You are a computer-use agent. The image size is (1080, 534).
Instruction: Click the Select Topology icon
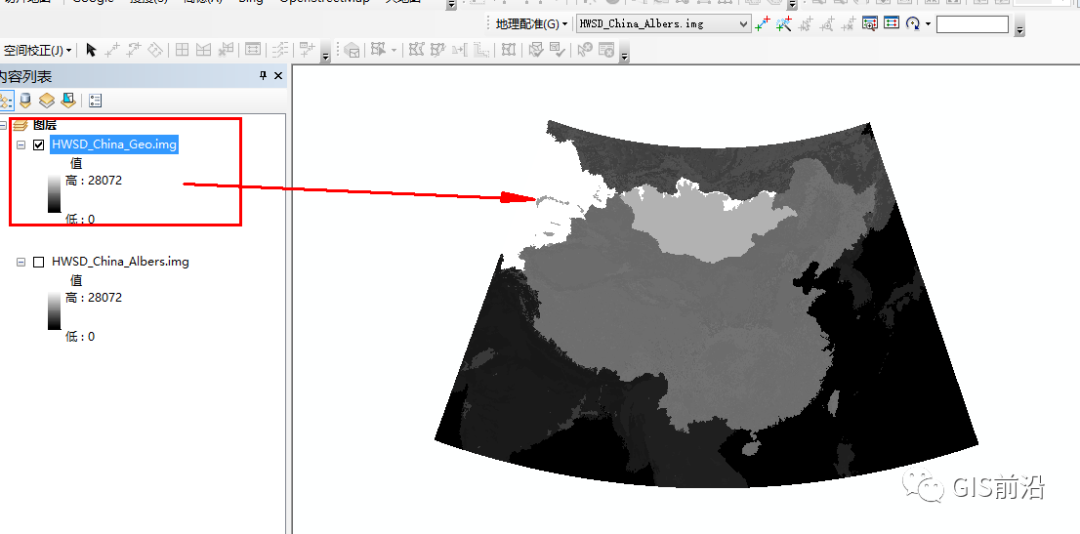click(352, 50)
